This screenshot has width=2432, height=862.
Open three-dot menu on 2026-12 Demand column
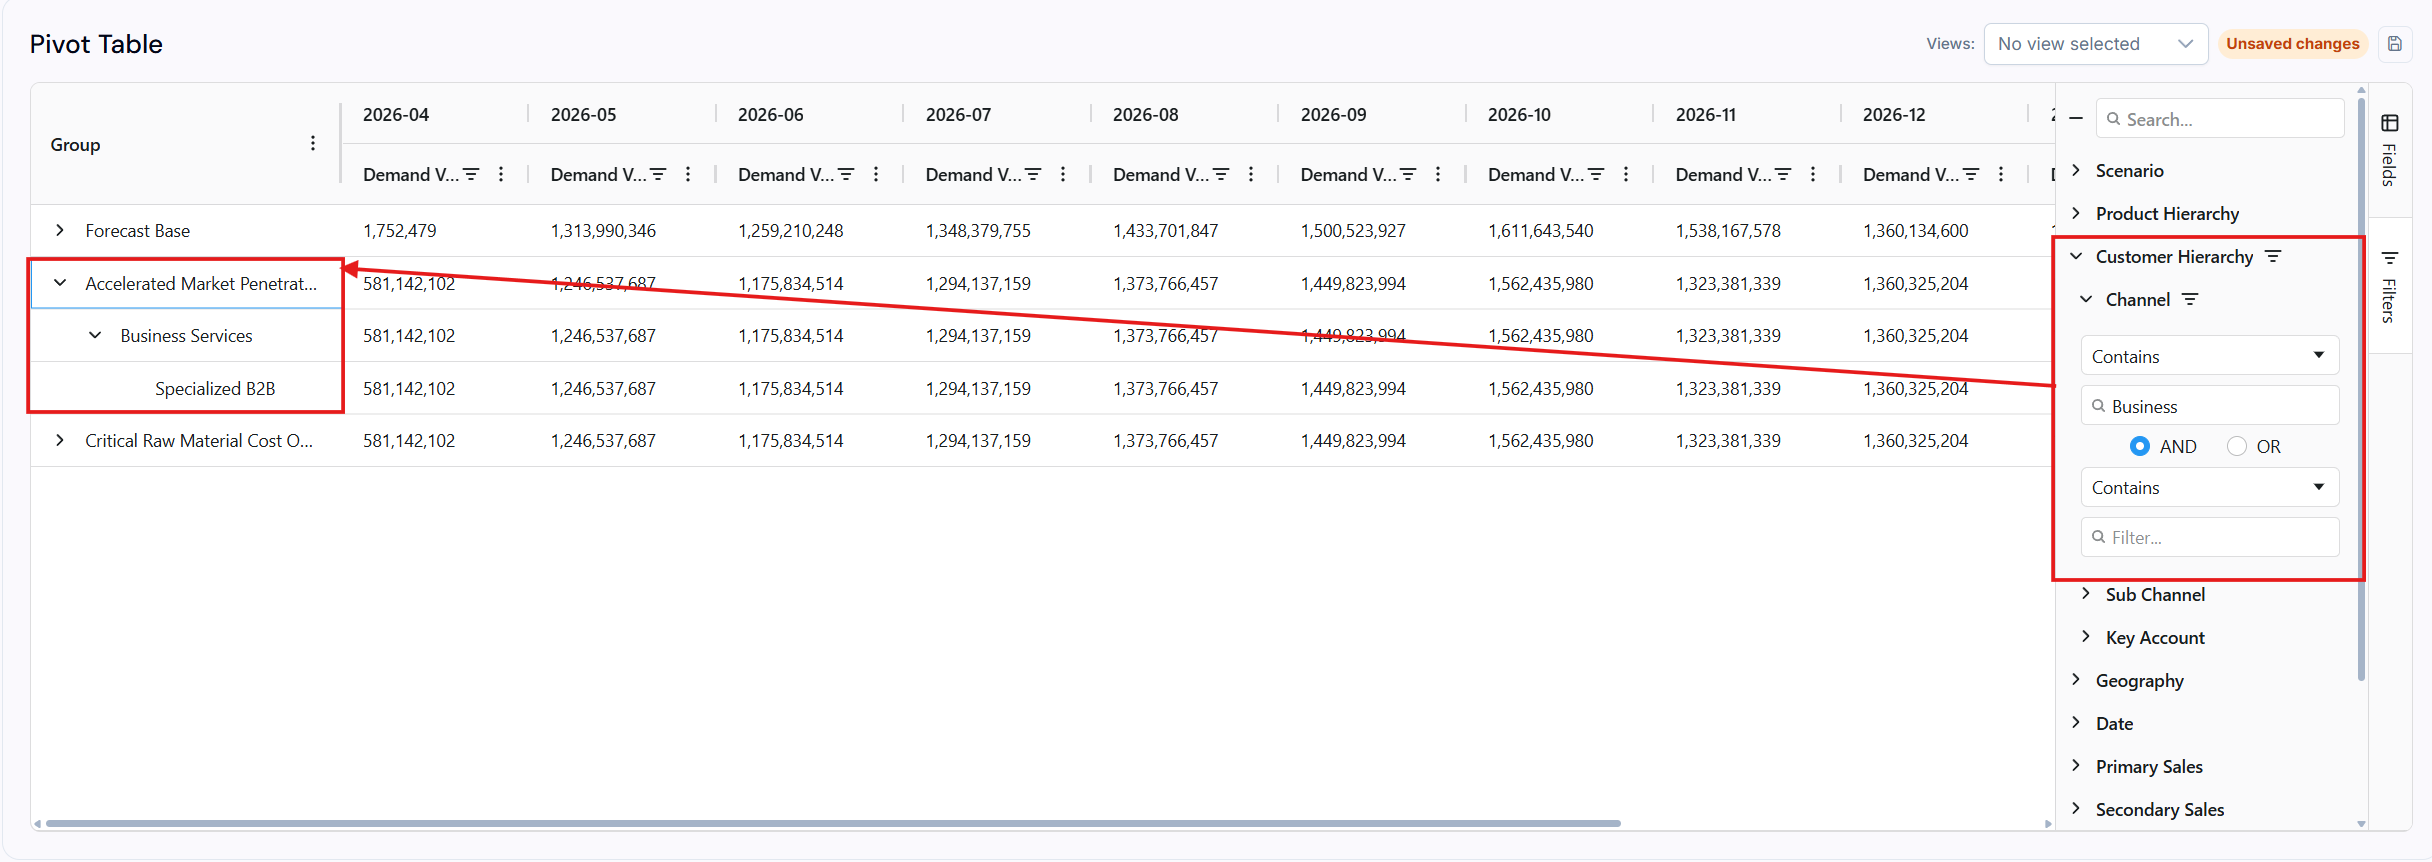(2001, 174)
